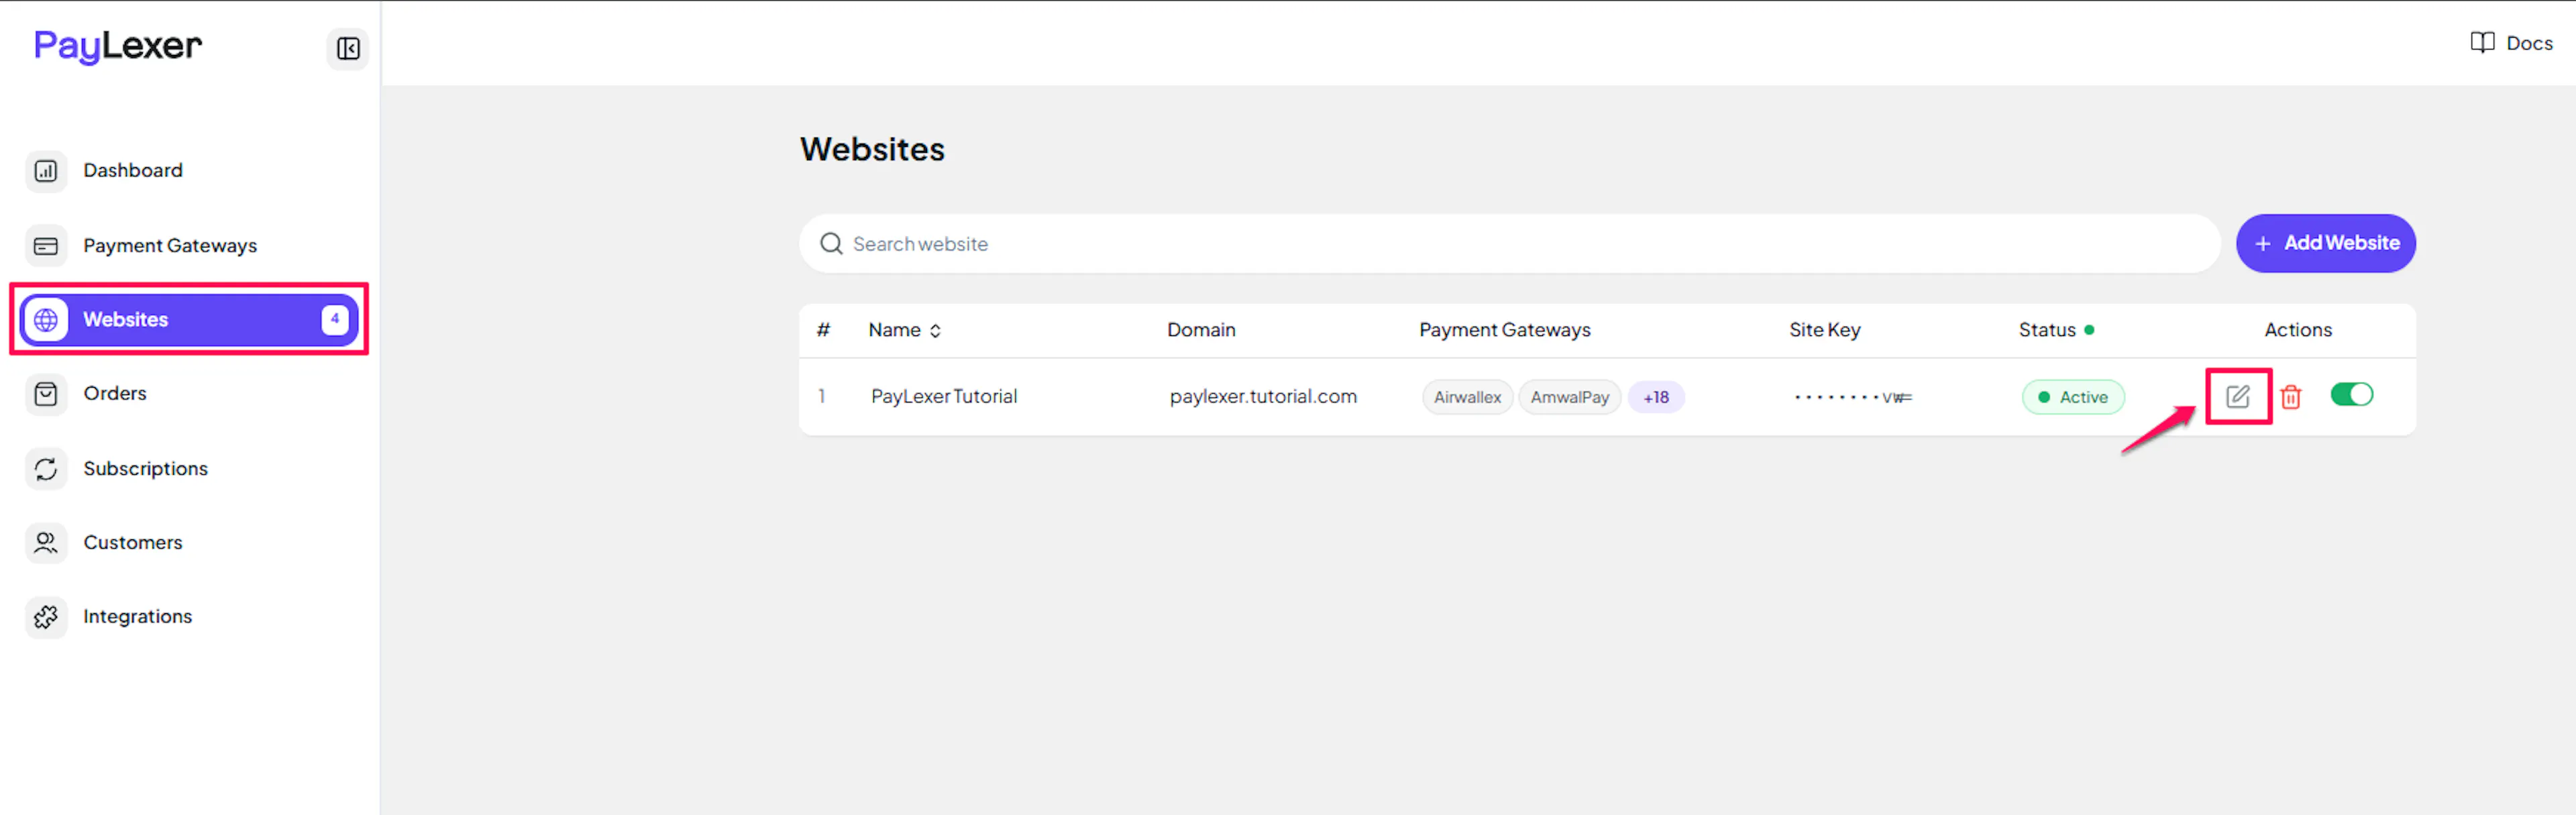
Task: Open the Subscriptions menu item
Action: (146, 469)
